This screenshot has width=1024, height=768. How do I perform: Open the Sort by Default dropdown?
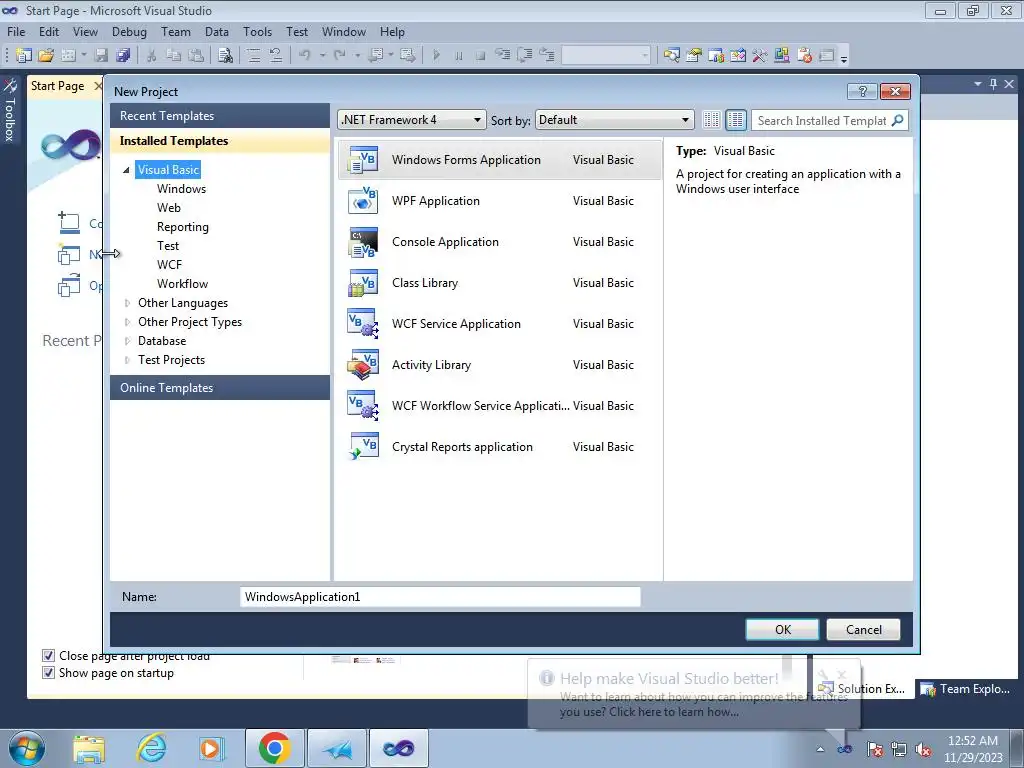[614, 120]
